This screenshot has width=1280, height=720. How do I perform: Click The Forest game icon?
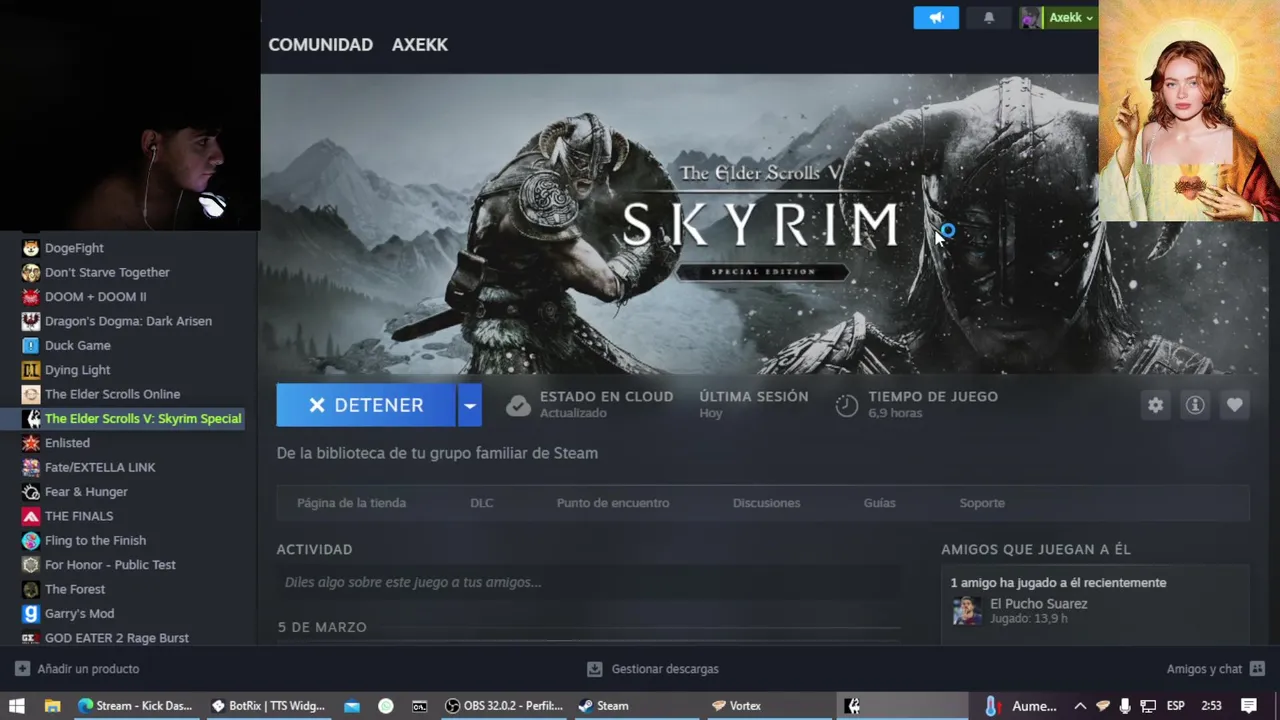coord(31,589)
